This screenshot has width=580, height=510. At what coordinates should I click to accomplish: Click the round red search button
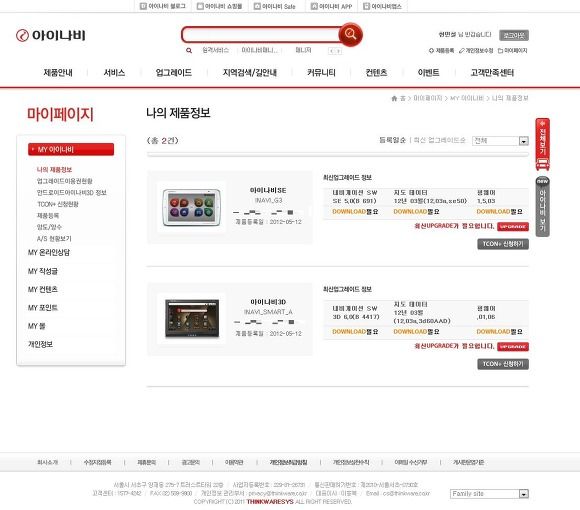[x=350, y=34]
